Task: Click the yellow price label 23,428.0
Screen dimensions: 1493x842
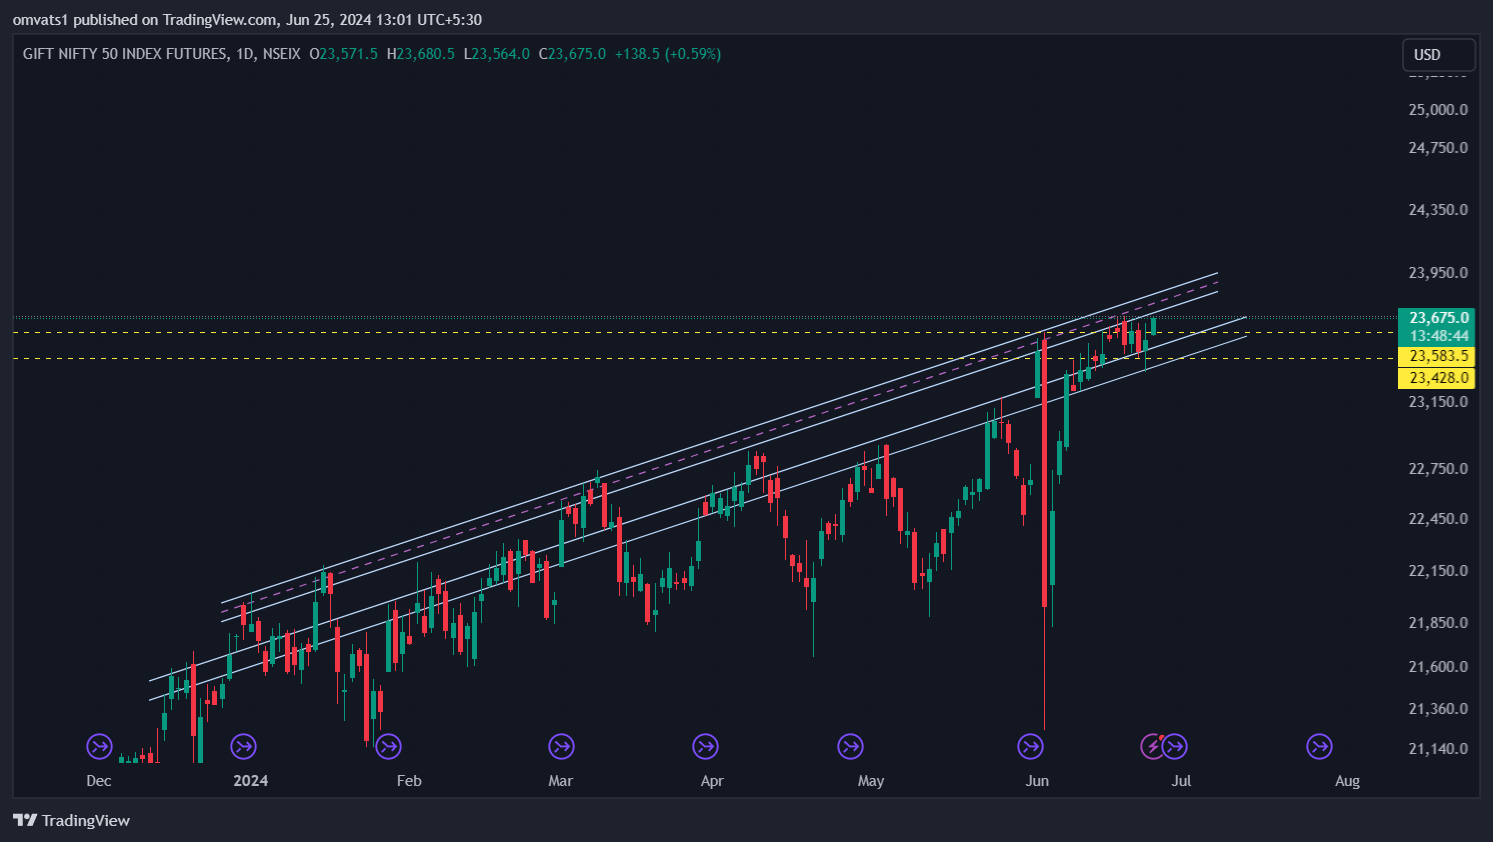Action: 1436,378
